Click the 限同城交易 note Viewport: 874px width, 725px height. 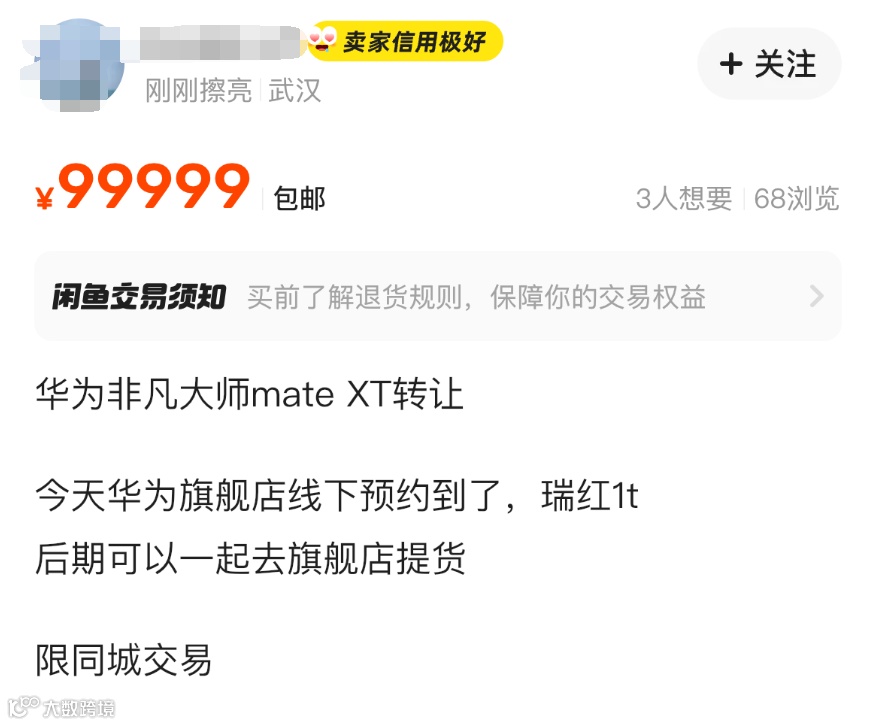(124, 660)
